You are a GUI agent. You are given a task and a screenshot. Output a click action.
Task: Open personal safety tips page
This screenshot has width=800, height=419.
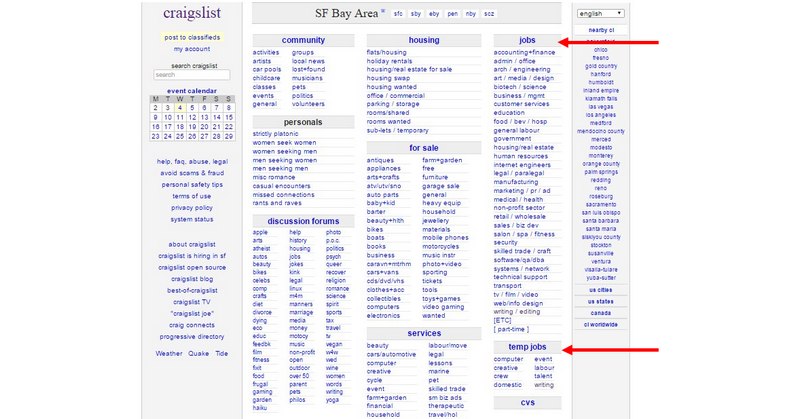(192, 185)
